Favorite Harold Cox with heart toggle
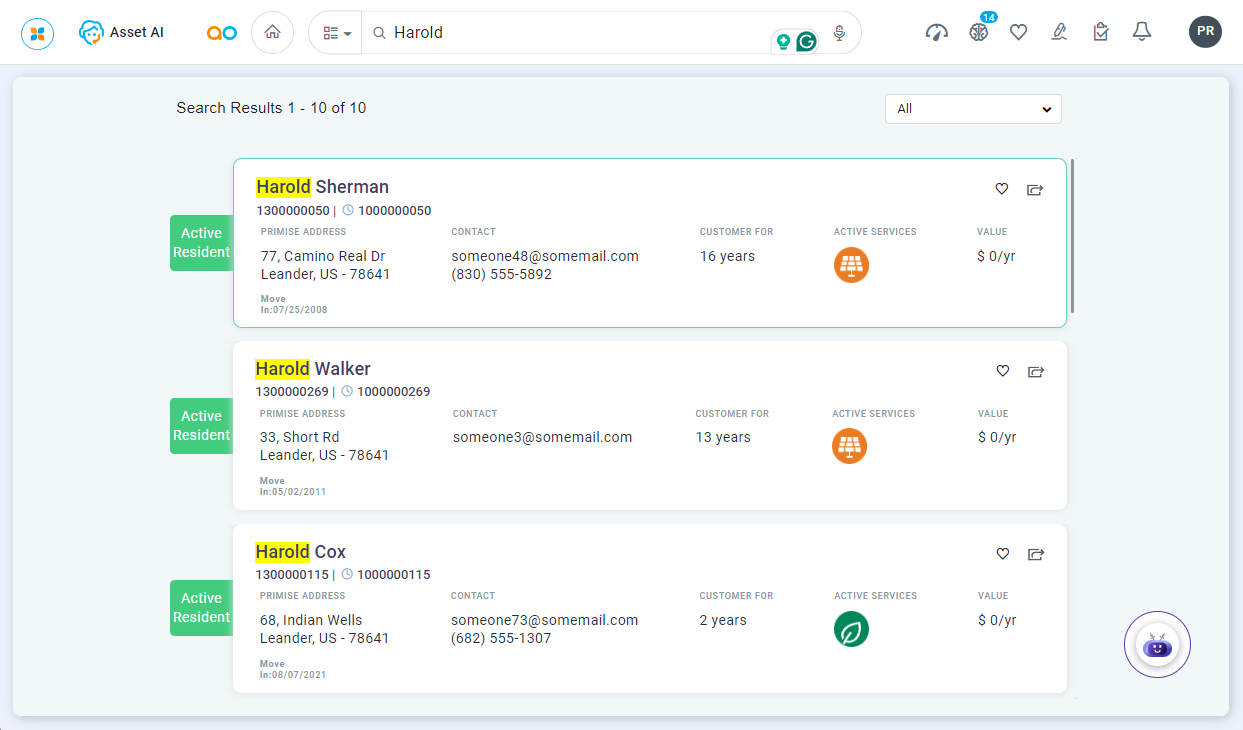 click(1002, 554)
